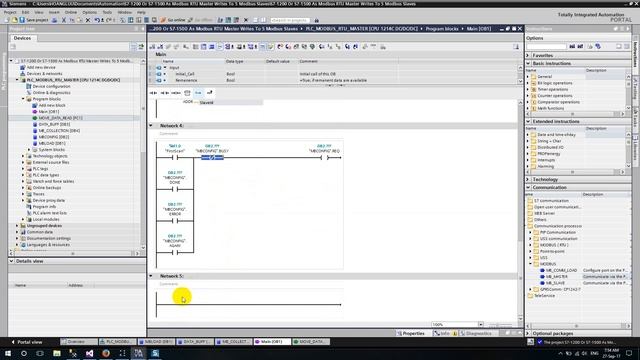The image size is (640, 360).
Task: Switch to the Properties tab
Action: 411,333
